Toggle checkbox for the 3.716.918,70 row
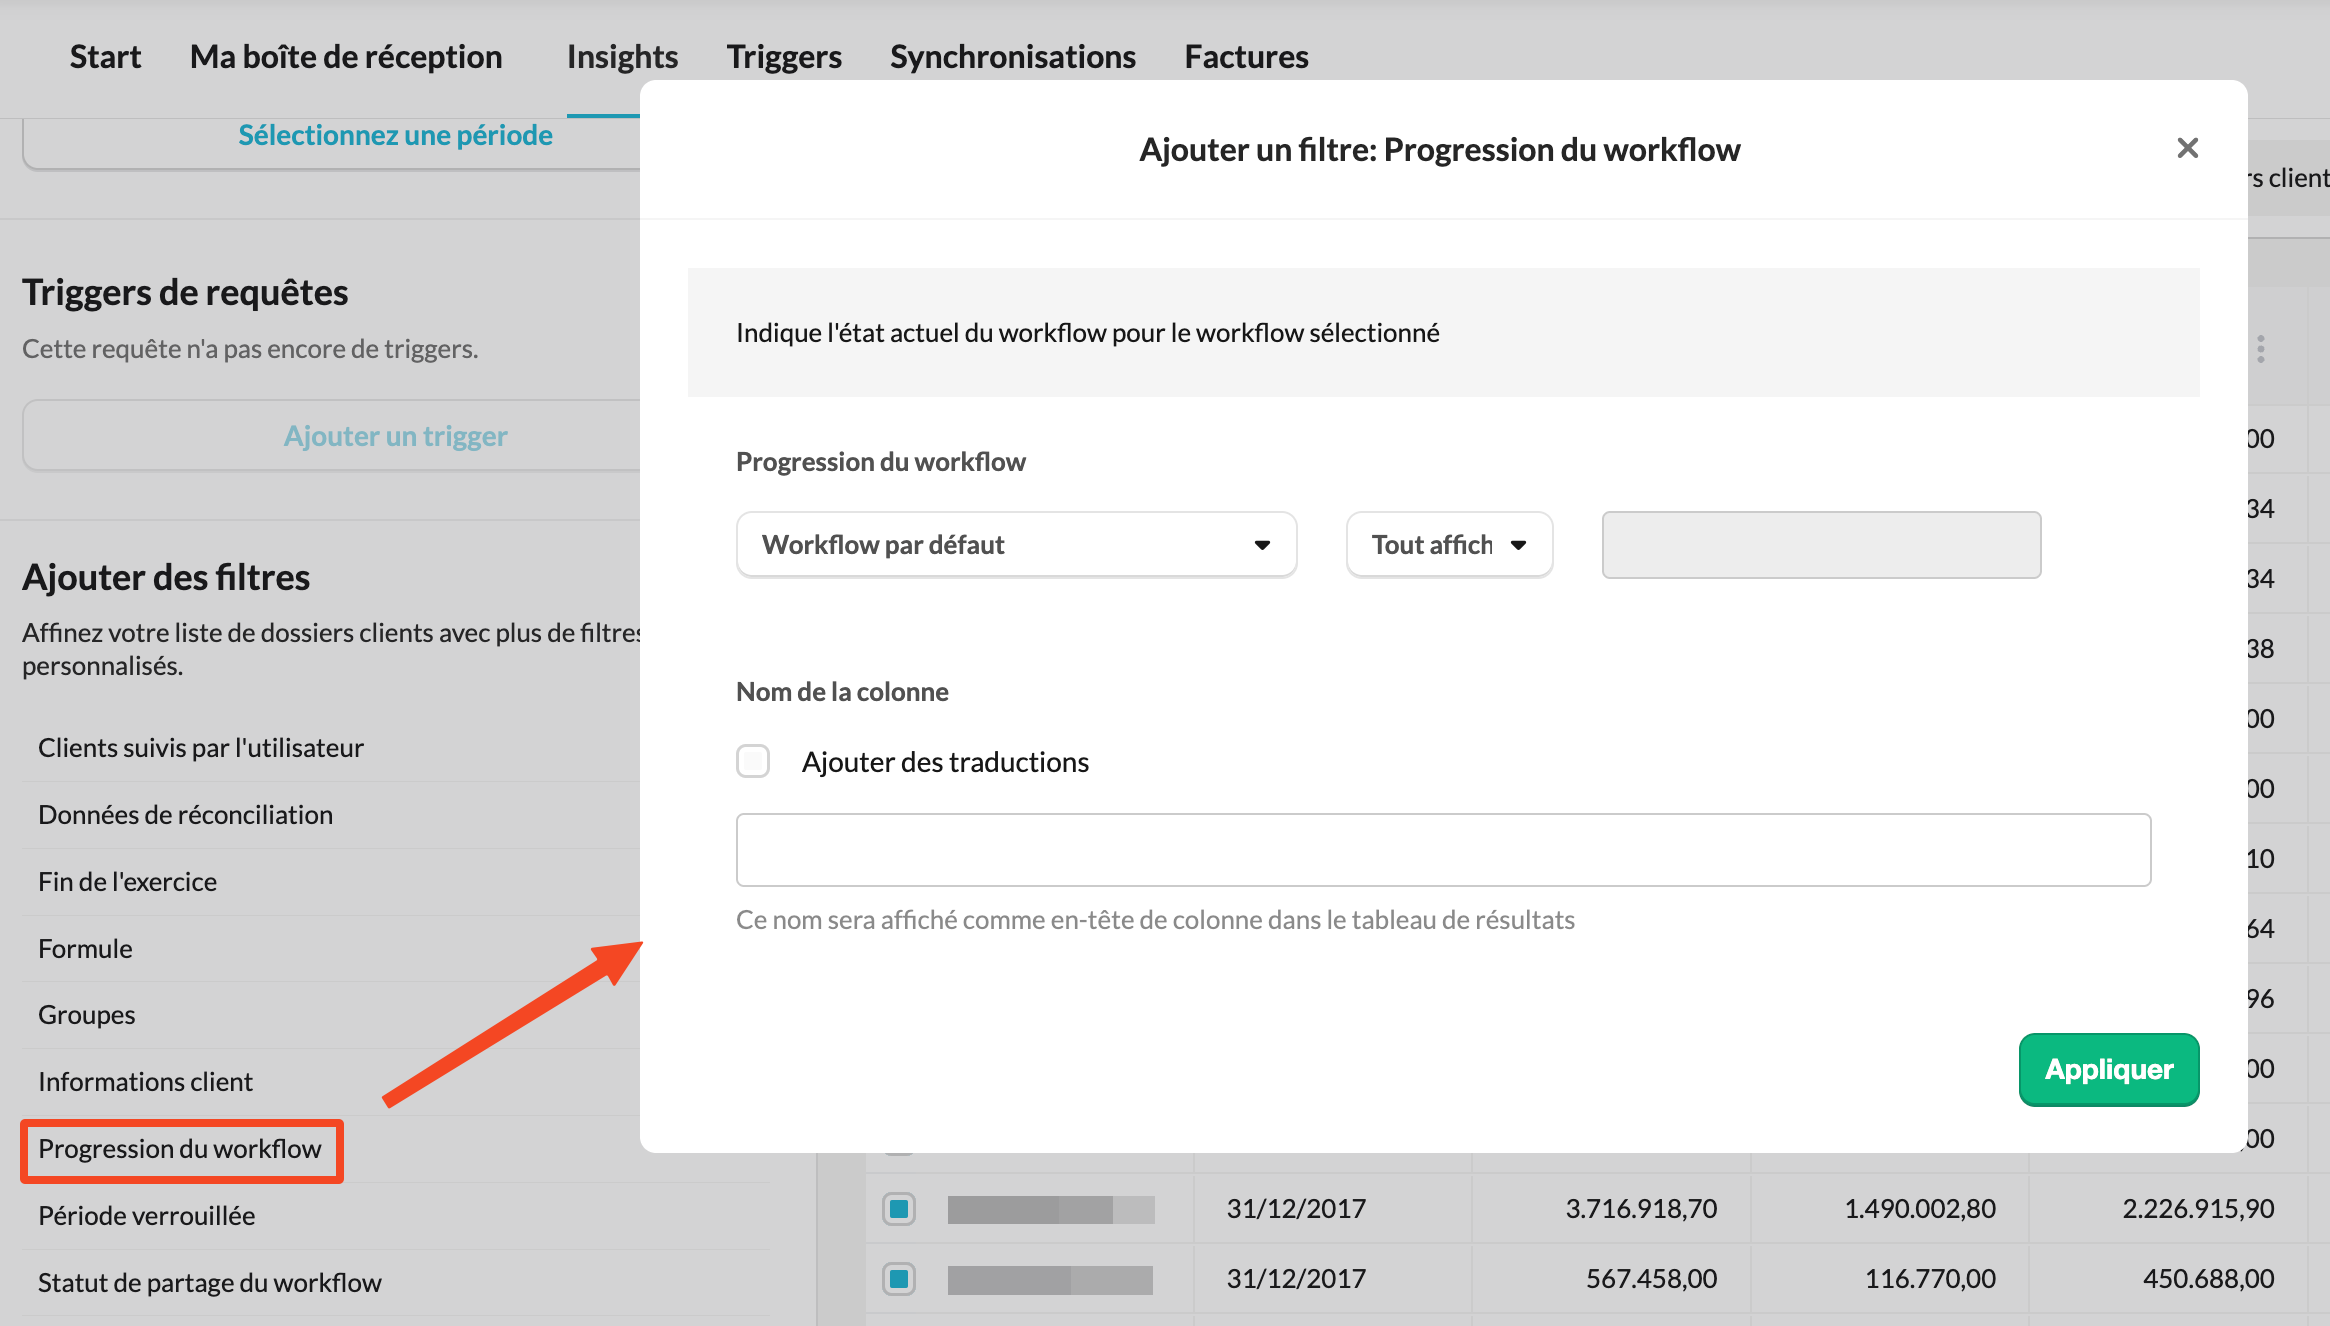2330x1326 pixels. 898,1208
